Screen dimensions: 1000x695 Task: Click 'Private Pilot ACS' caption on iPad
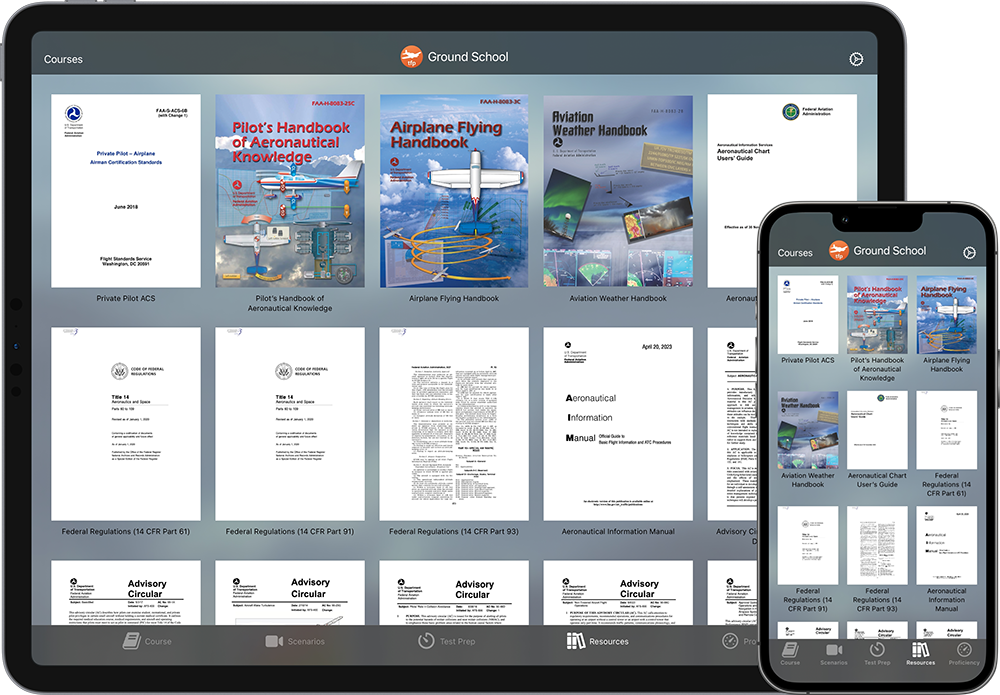click(126, 298)
